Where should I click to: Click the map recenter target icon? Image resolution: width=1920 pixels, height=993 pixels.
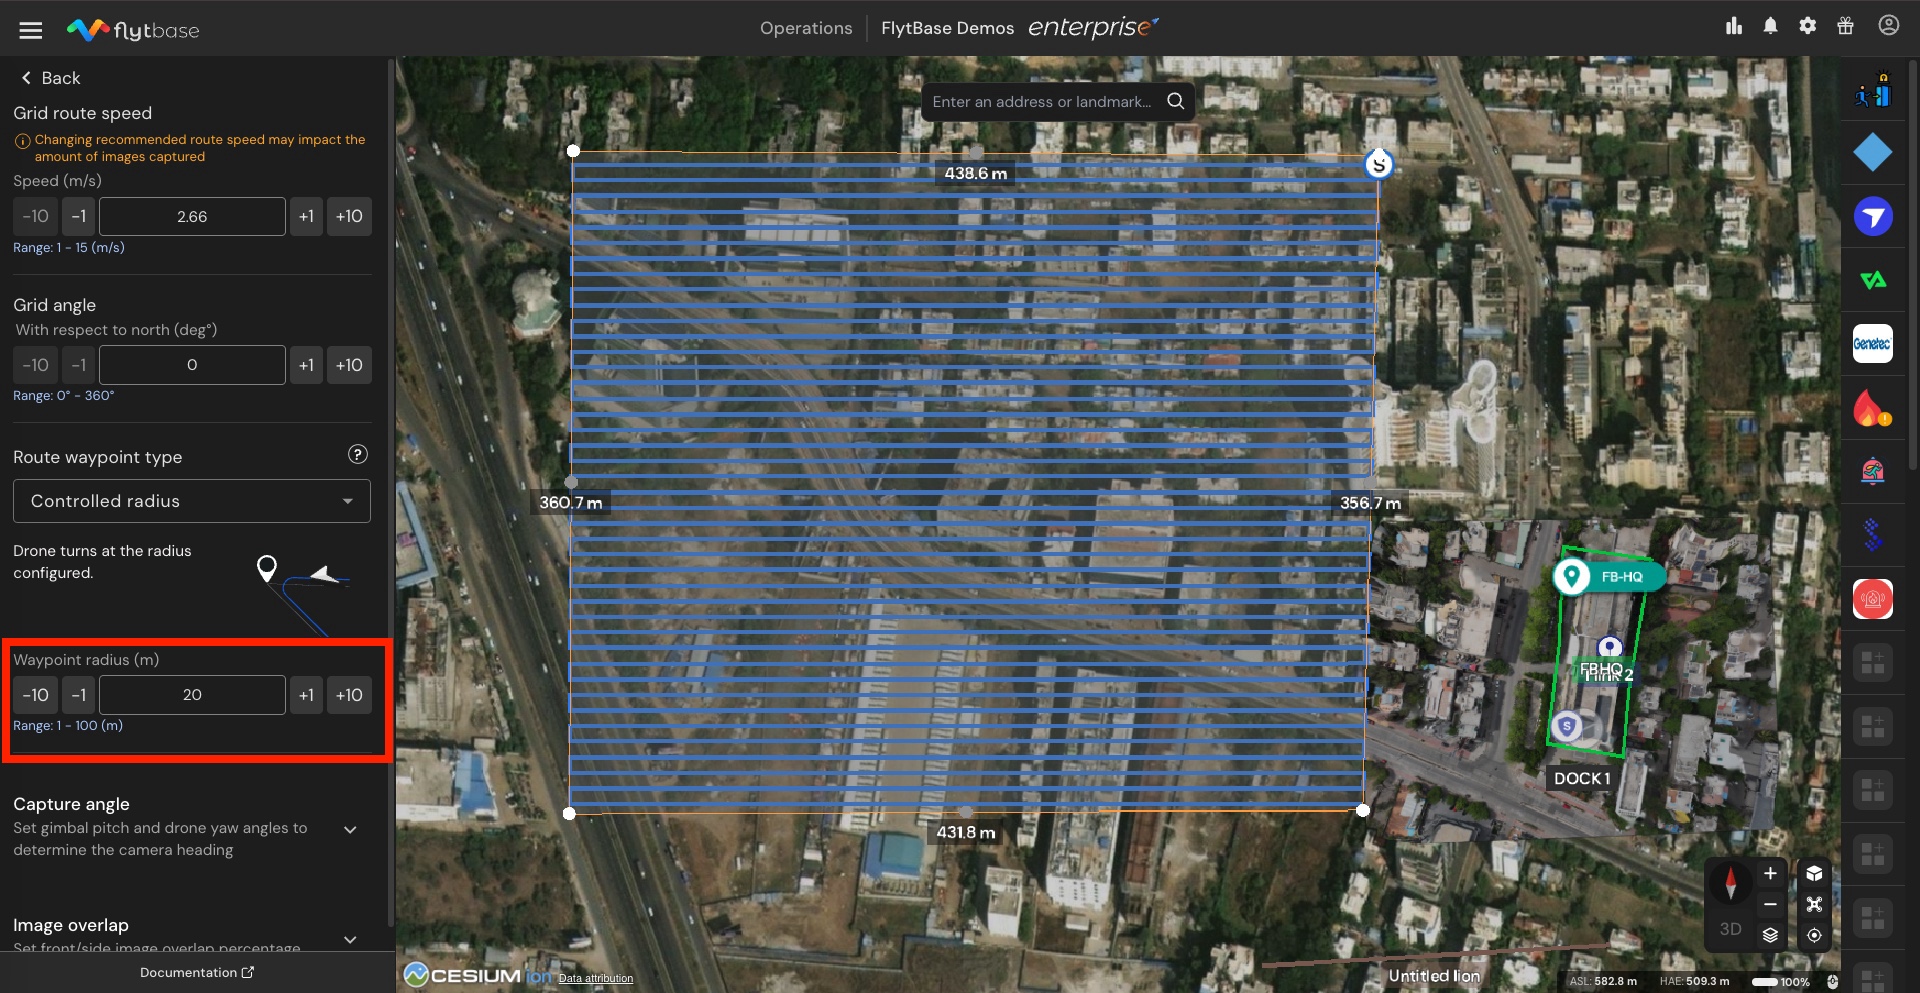pos(1814,935)
